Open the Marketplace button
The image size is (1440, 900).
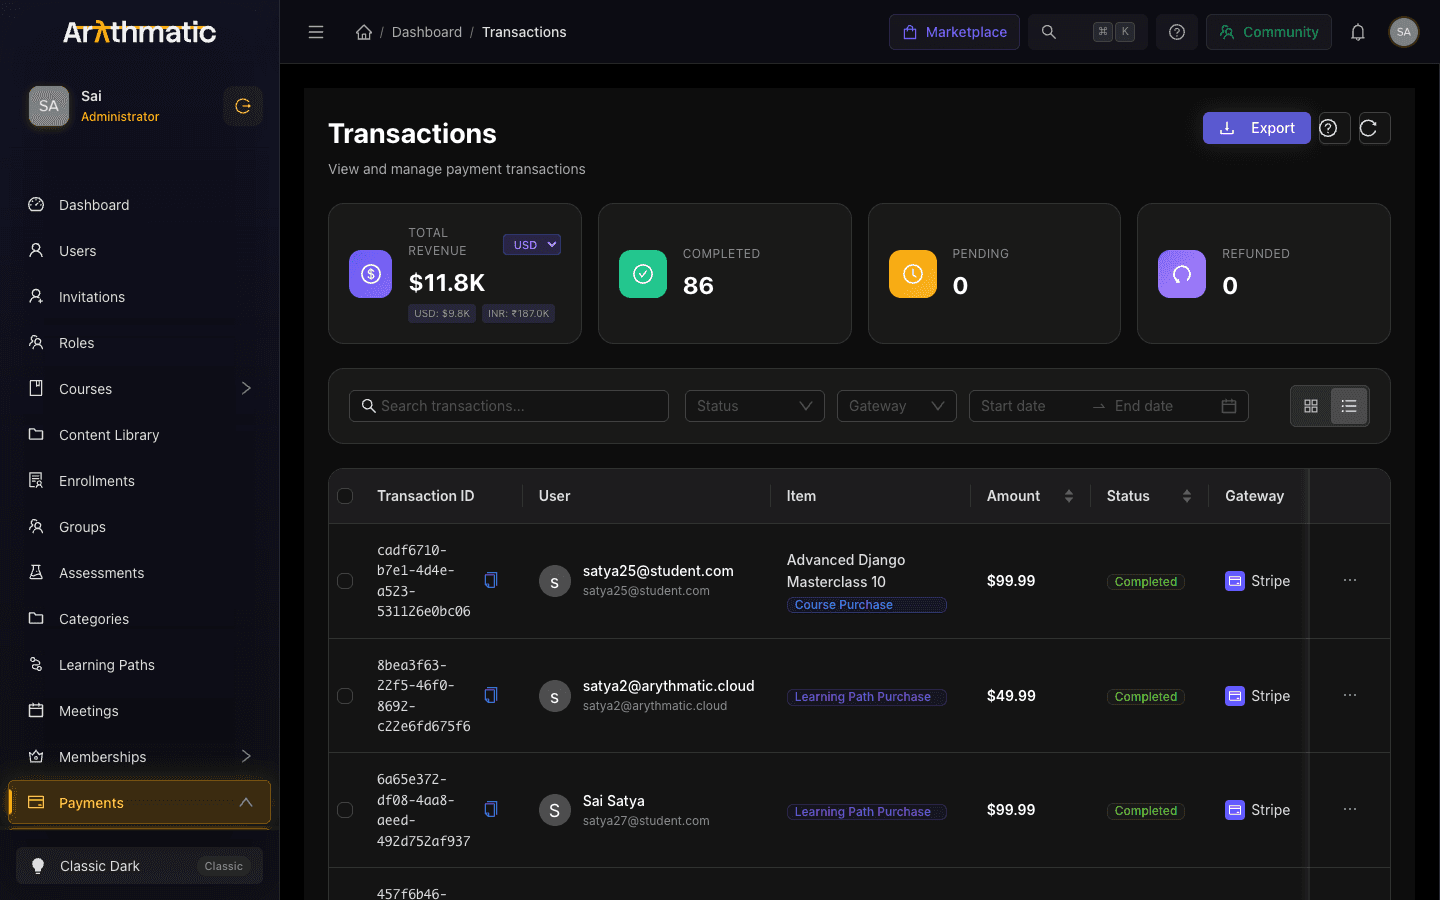tap(954, 32)
